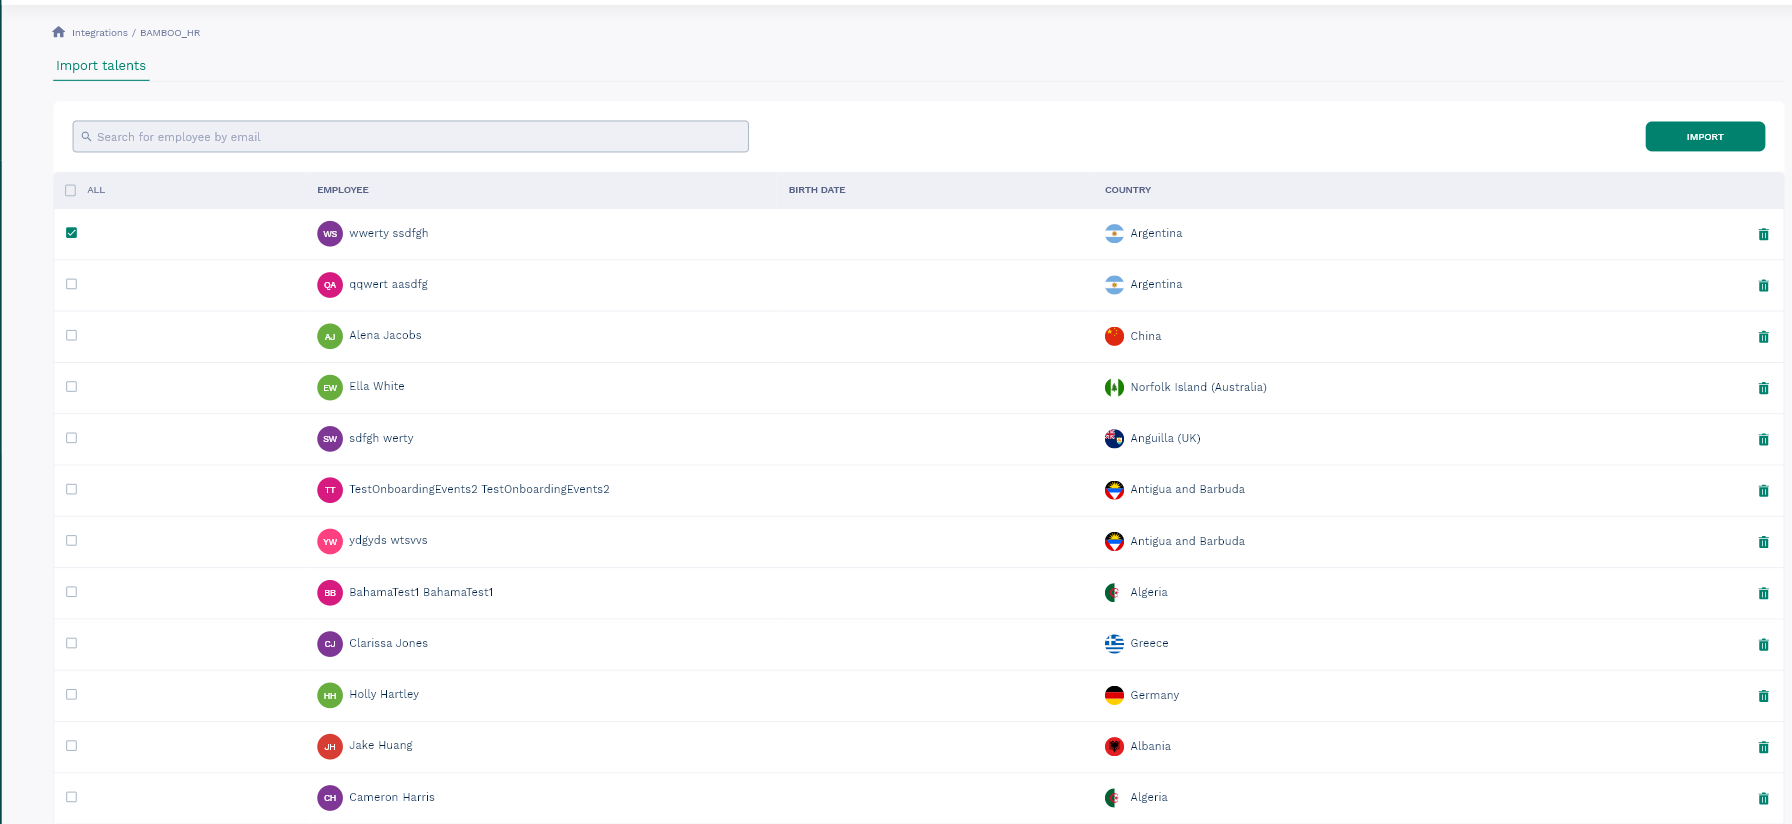
Task: Click the magnifier icon in search box
Action: tap(87, 137)
